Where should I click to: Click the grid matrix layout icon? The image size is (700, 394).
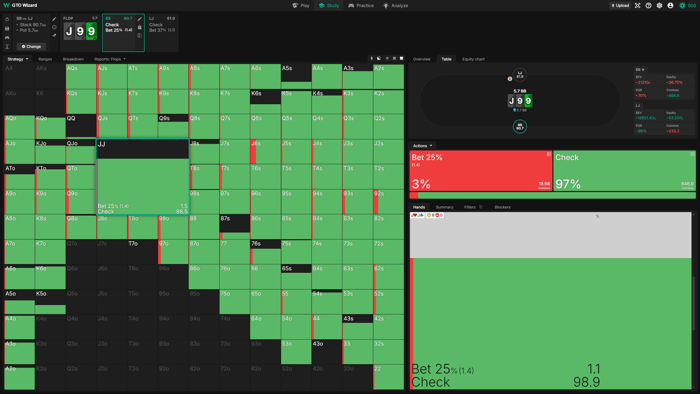[394, 58]
